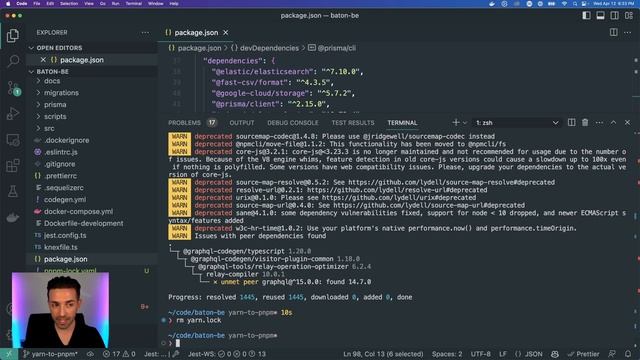Viewport: 640px width, 360px height.
Task: Switch to the Problems tab
Action: (x=184, y=122)
